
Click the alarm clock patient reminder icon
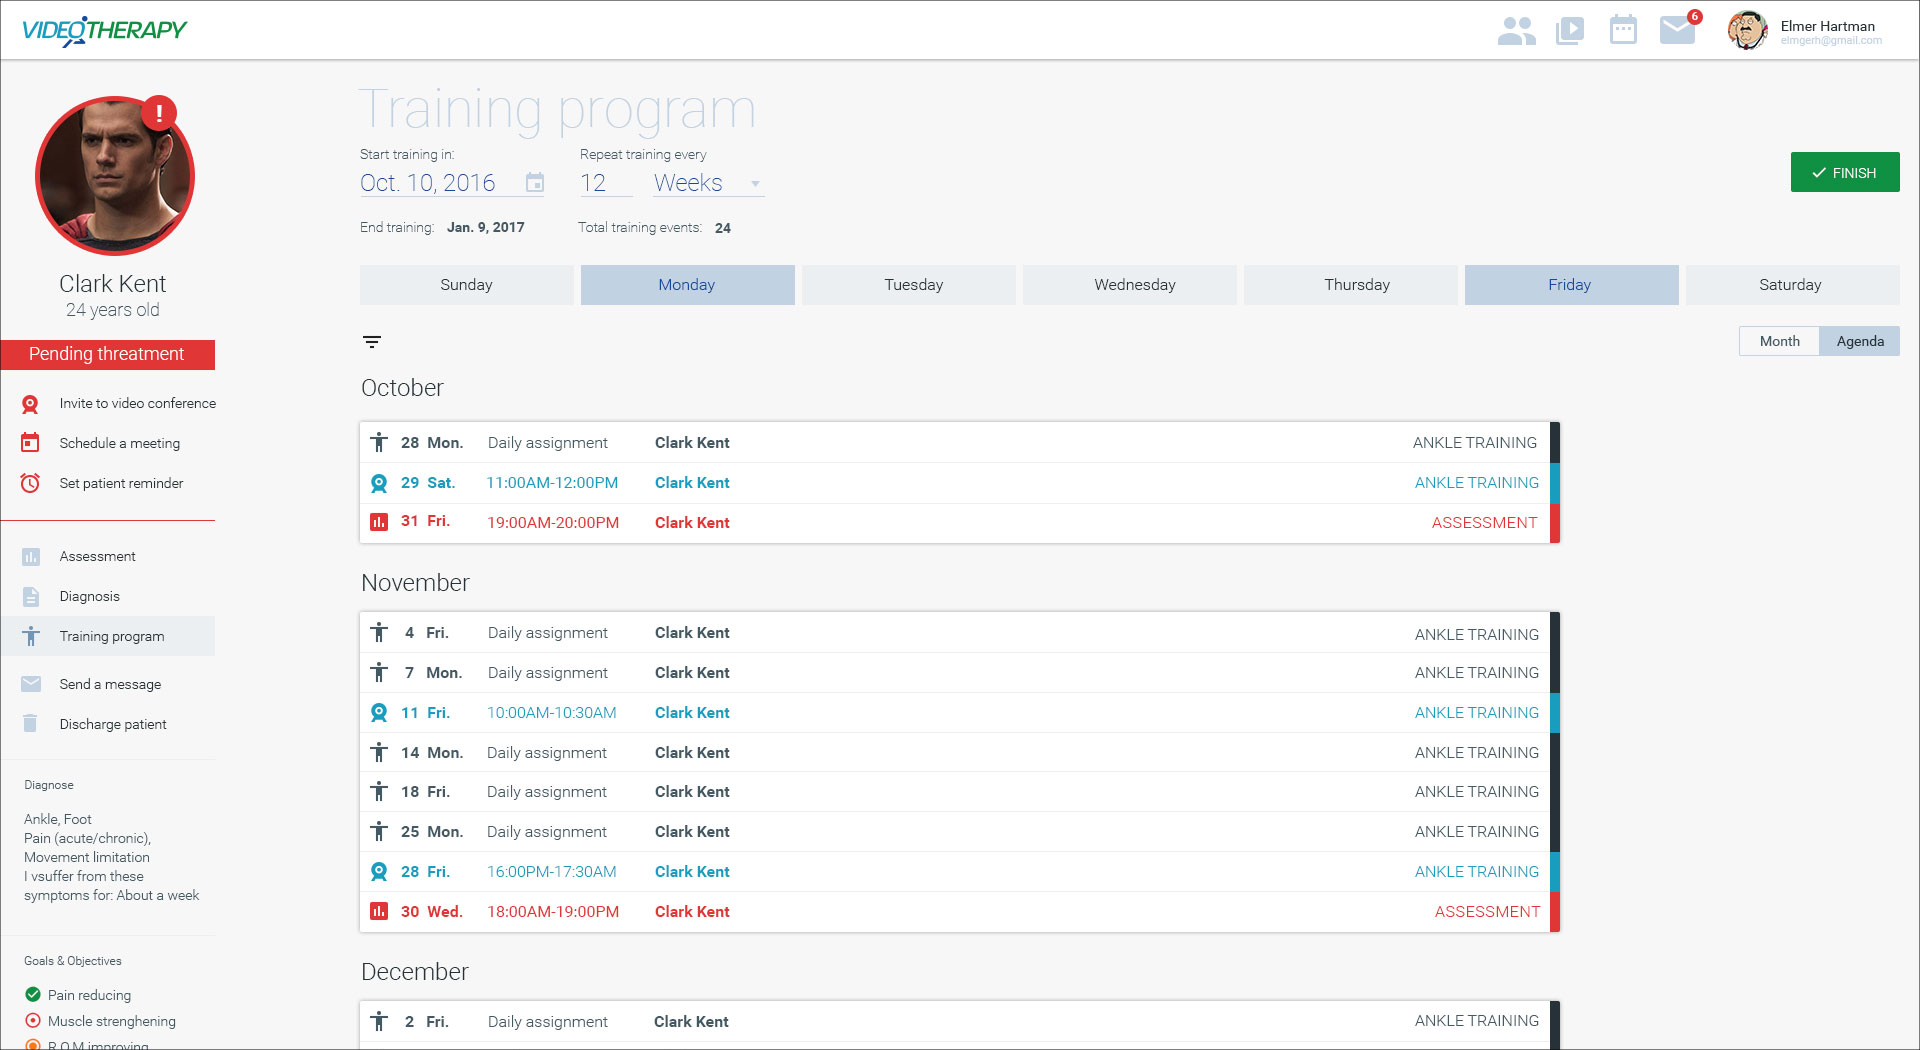(x=31, y=483)
